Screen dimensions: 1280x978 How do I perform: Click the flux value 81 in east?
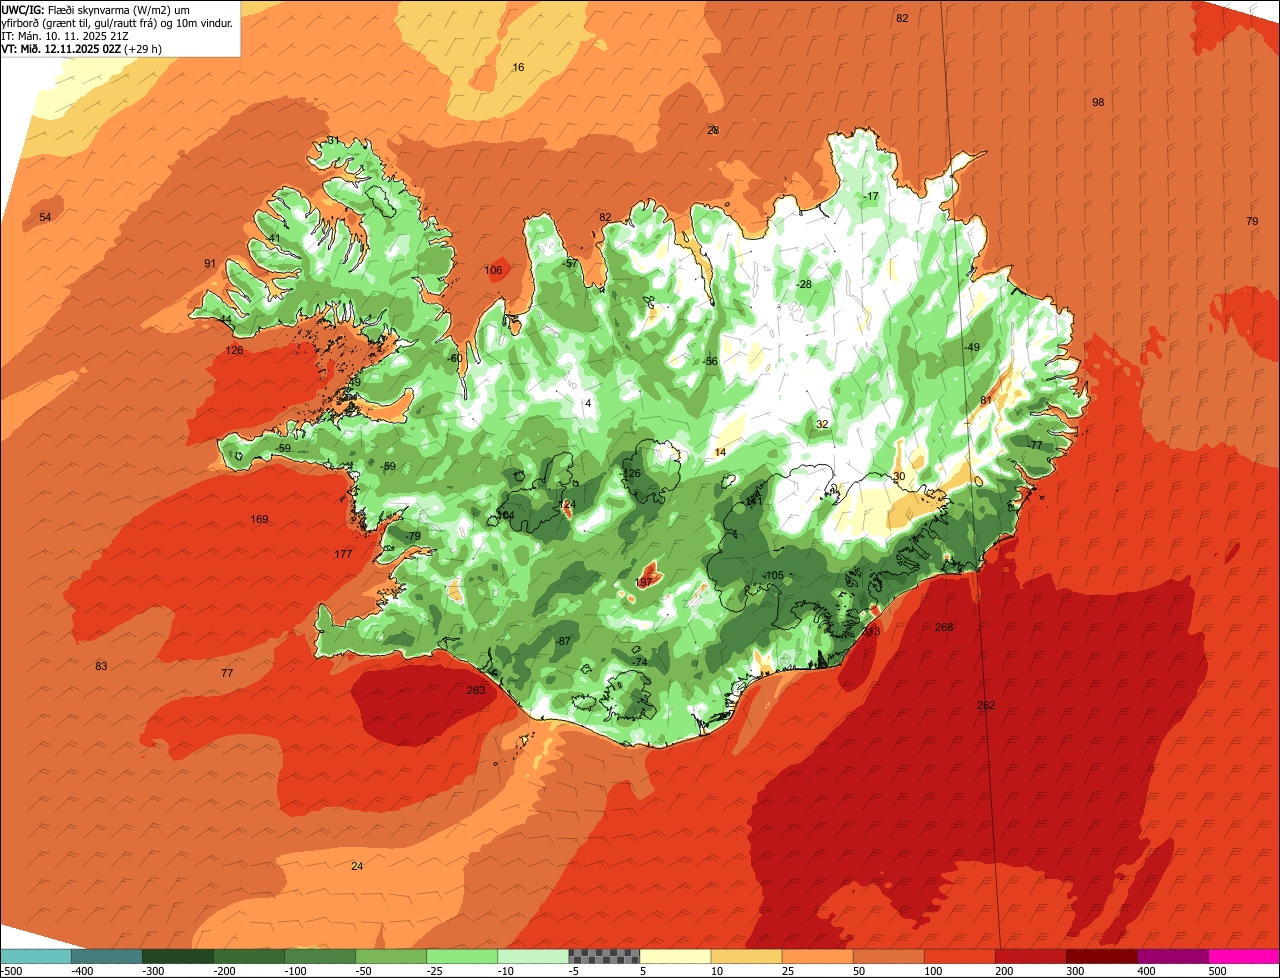point(985,400)
